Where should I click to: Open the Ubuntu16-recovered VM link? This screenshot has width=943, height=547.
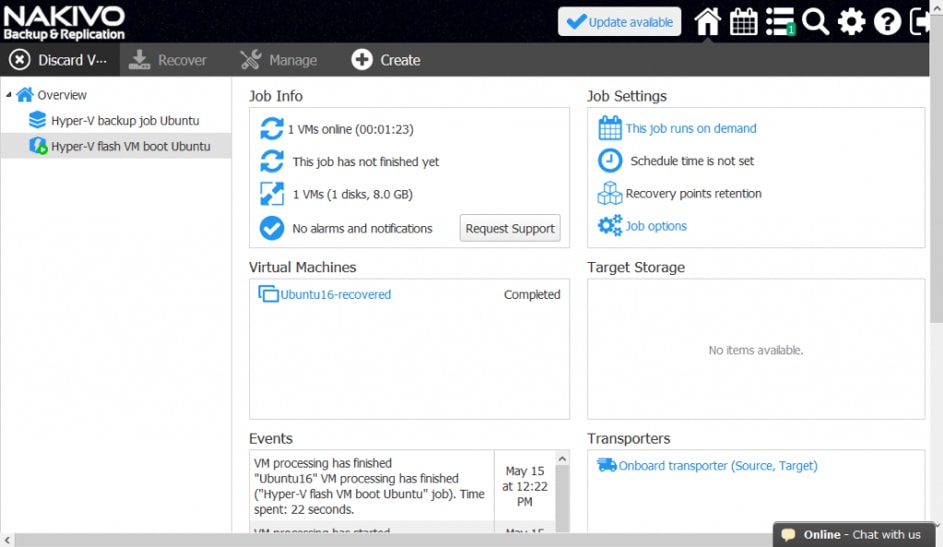pos(335,295)
